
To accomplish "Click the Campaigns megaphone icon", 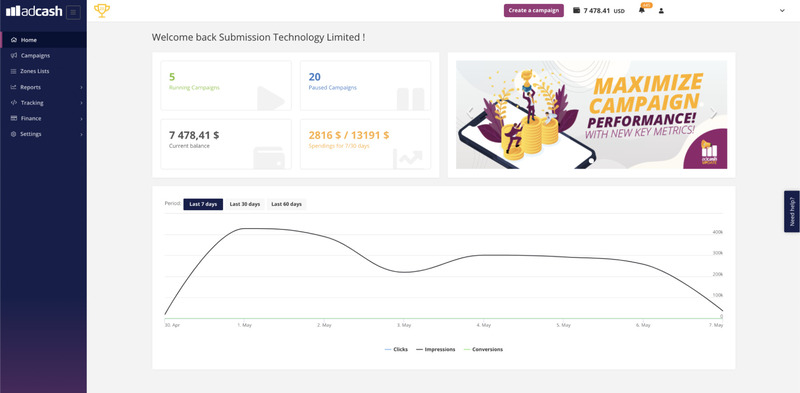I will pos(14,56).
